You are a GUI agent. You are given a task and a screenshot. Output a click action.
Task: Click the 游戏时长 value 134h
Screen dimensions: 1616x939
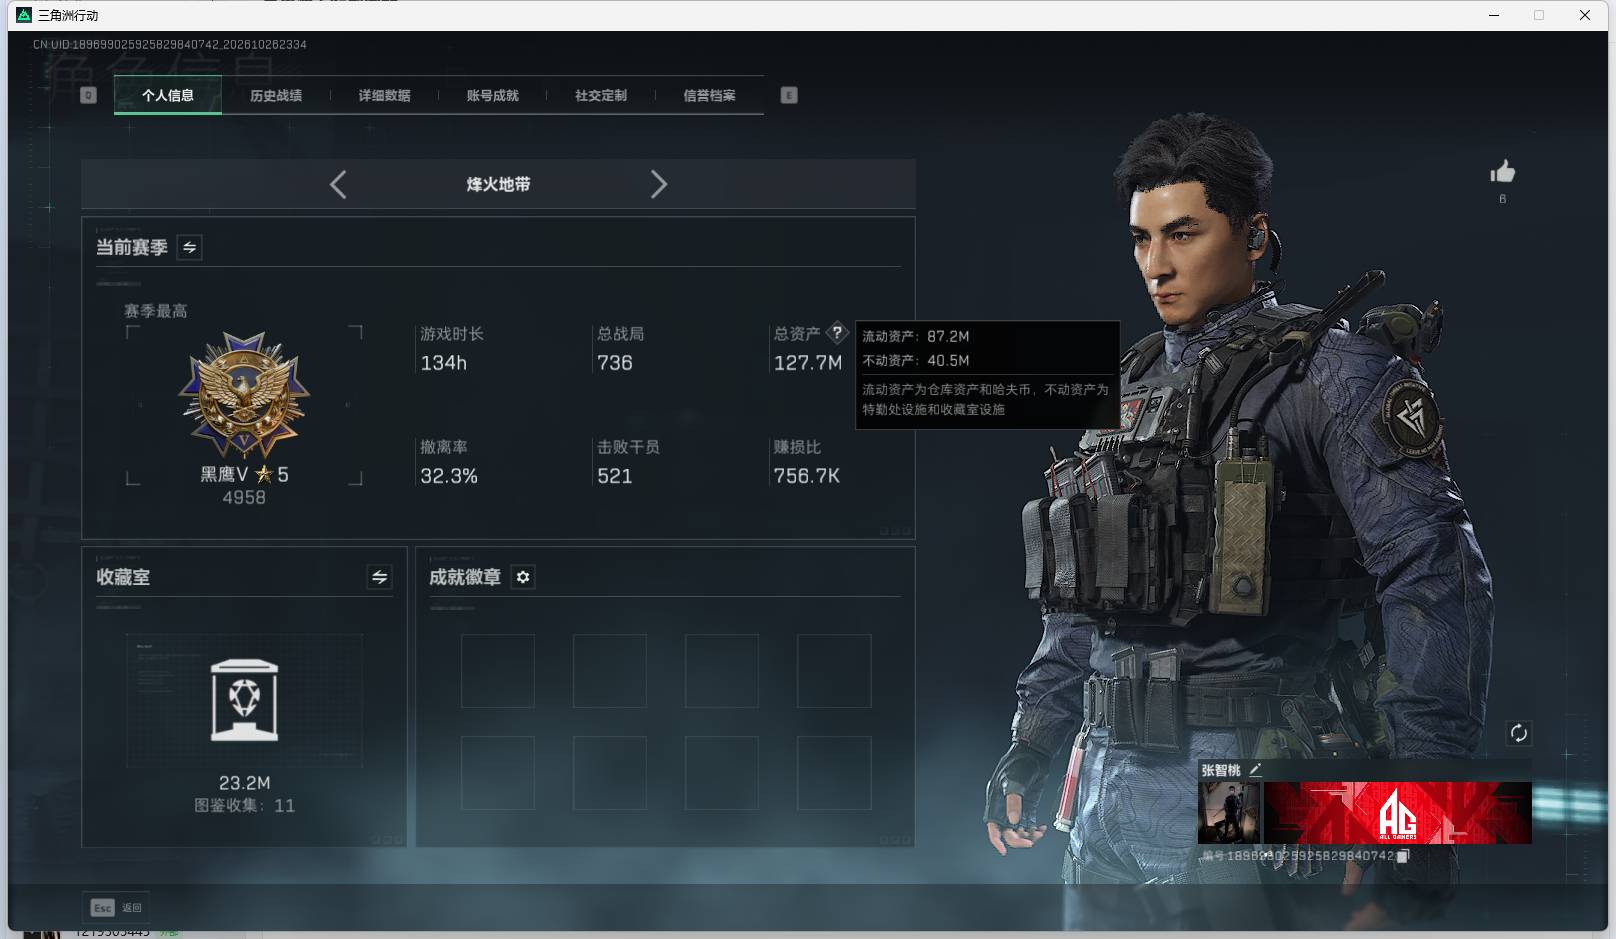[x=444, y=363]
